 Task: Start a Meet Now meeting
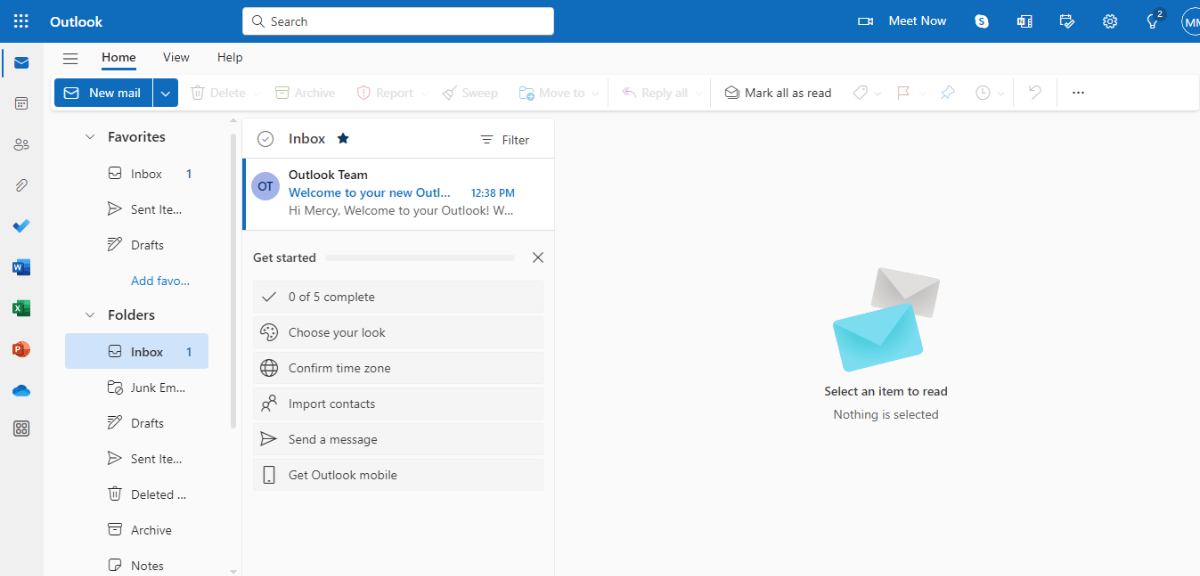click(x=903, y=20)
